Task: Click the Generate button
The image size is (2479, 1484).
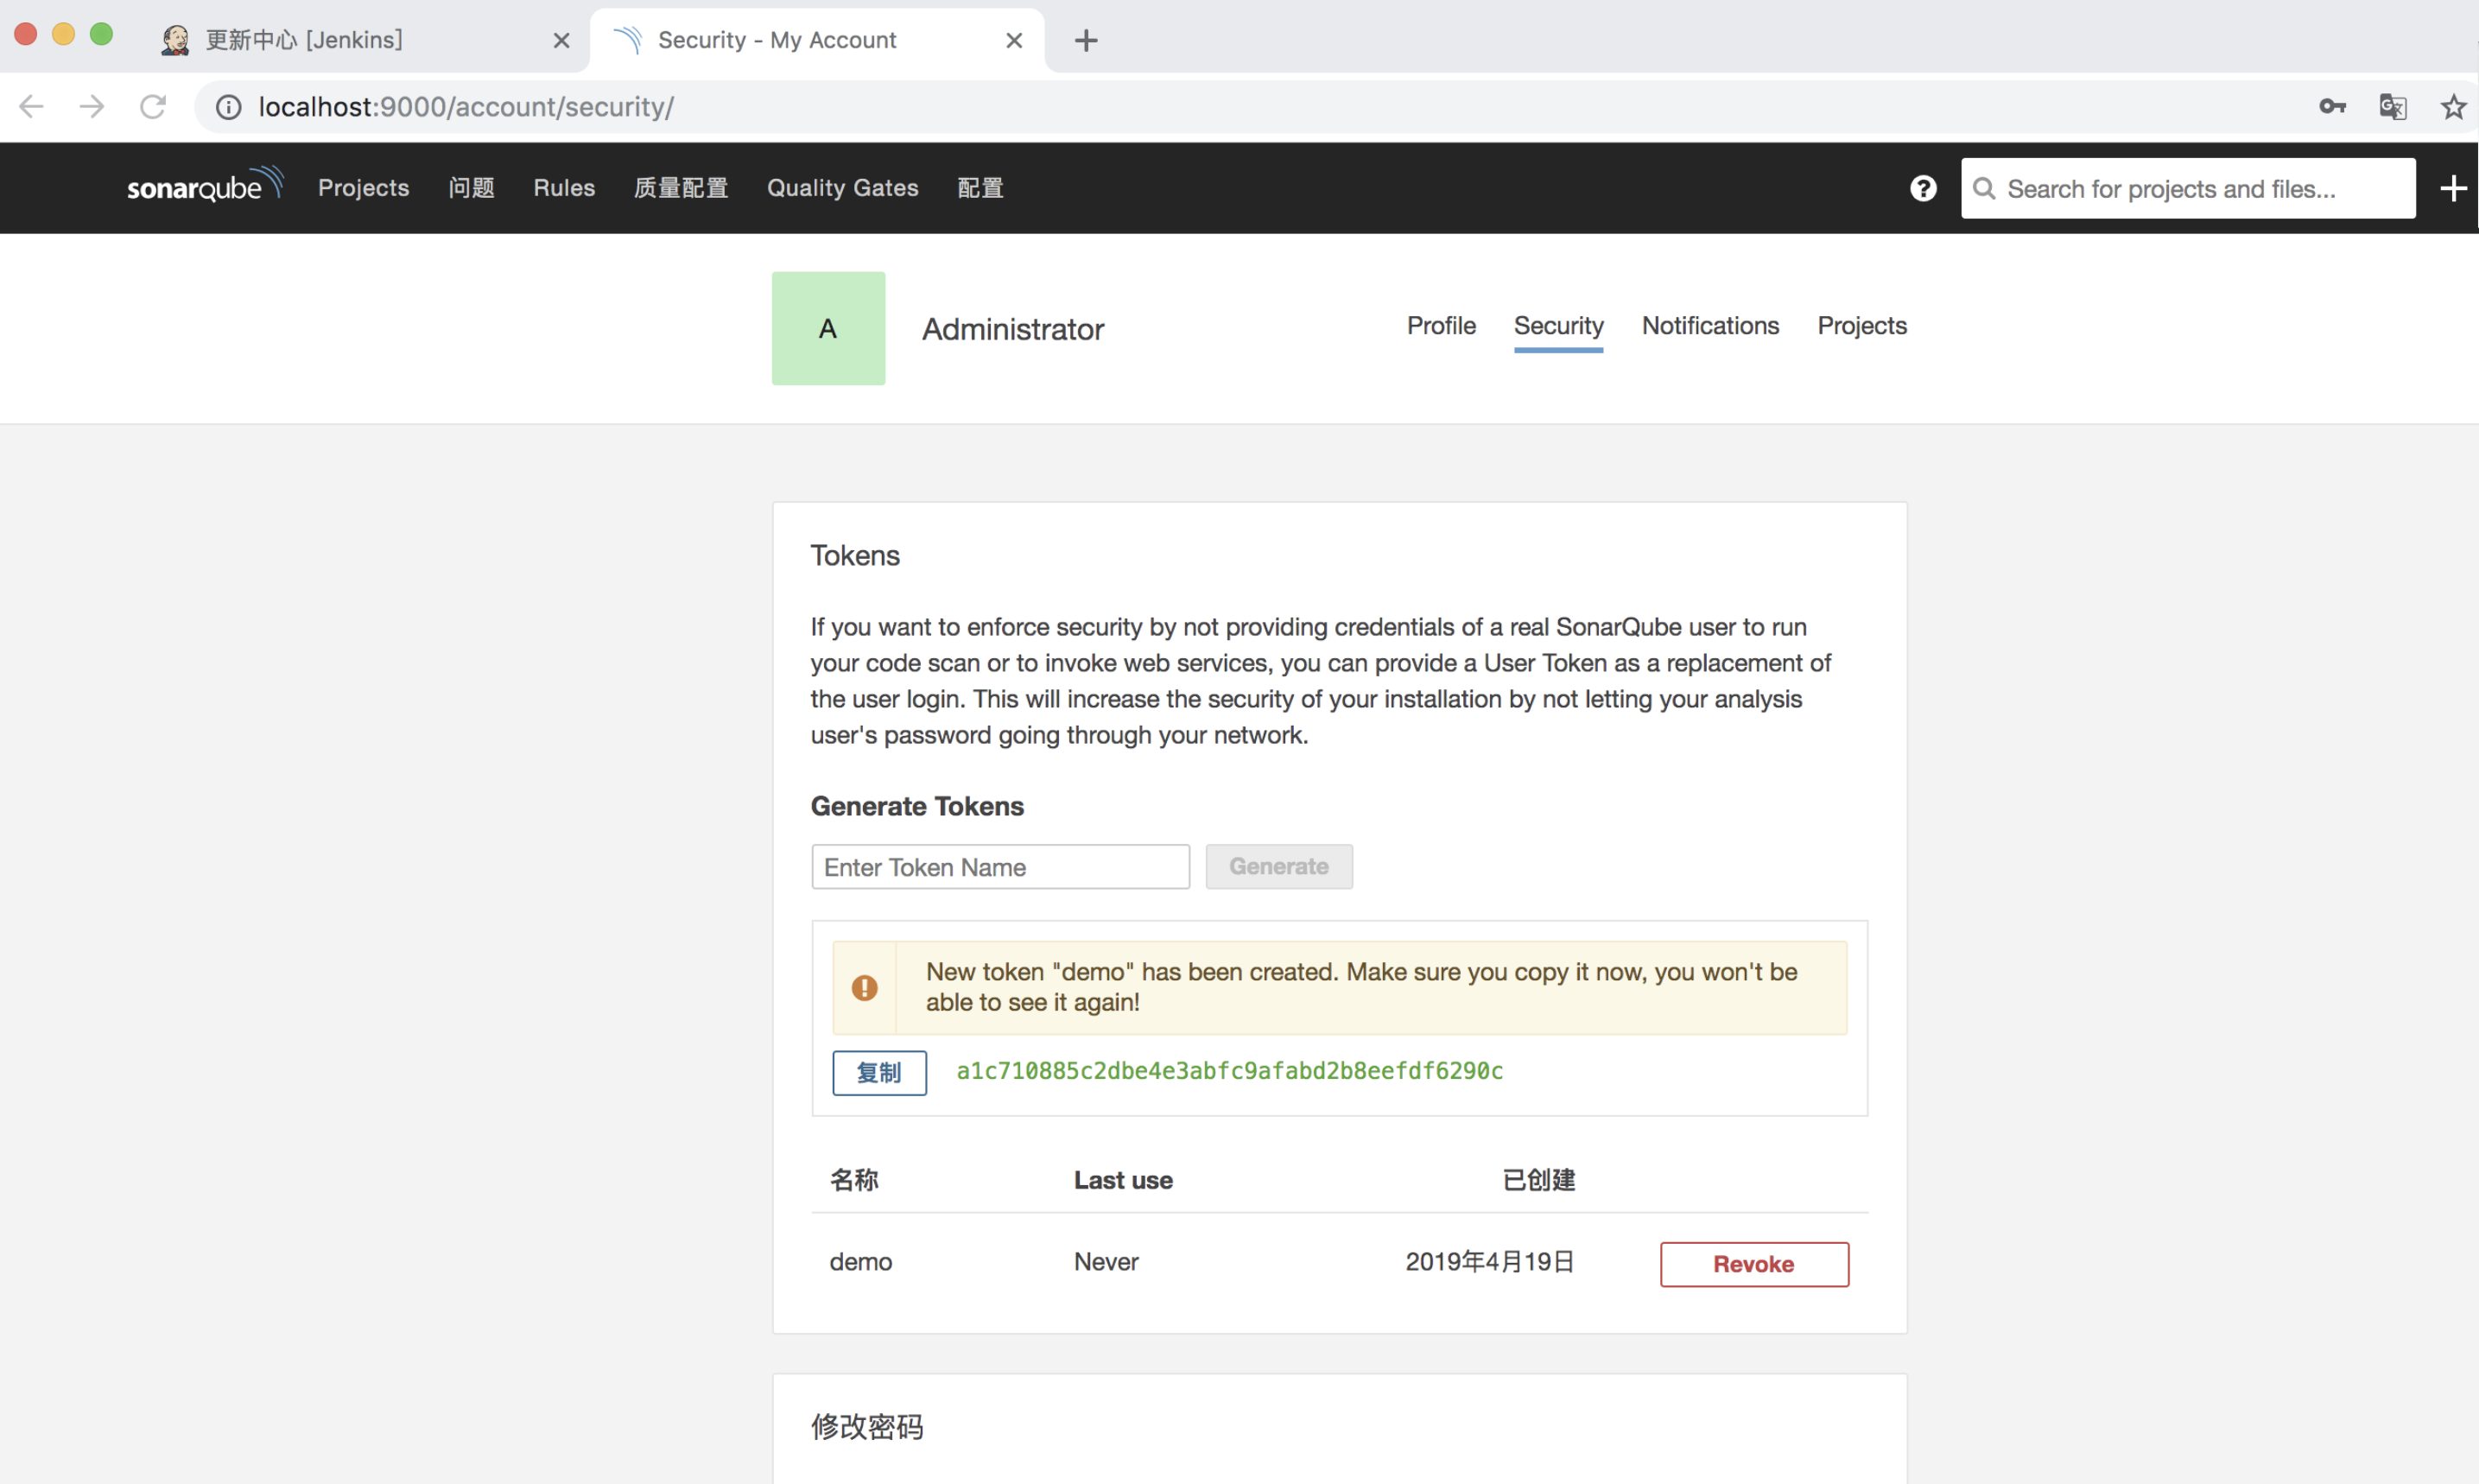Action: tap(1277, 866)
